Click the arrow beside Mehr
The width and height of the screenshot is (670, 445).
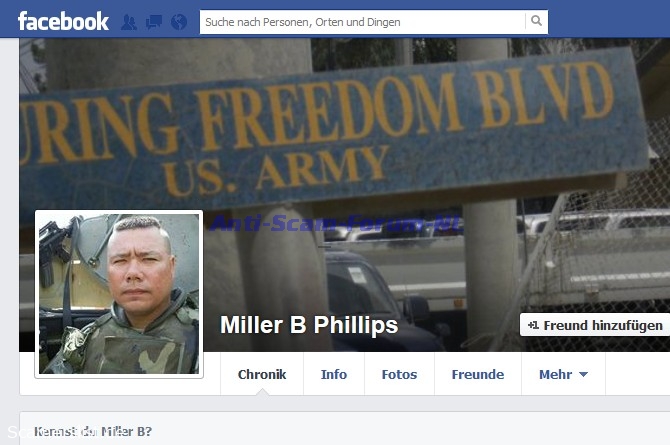coord(583,374)
